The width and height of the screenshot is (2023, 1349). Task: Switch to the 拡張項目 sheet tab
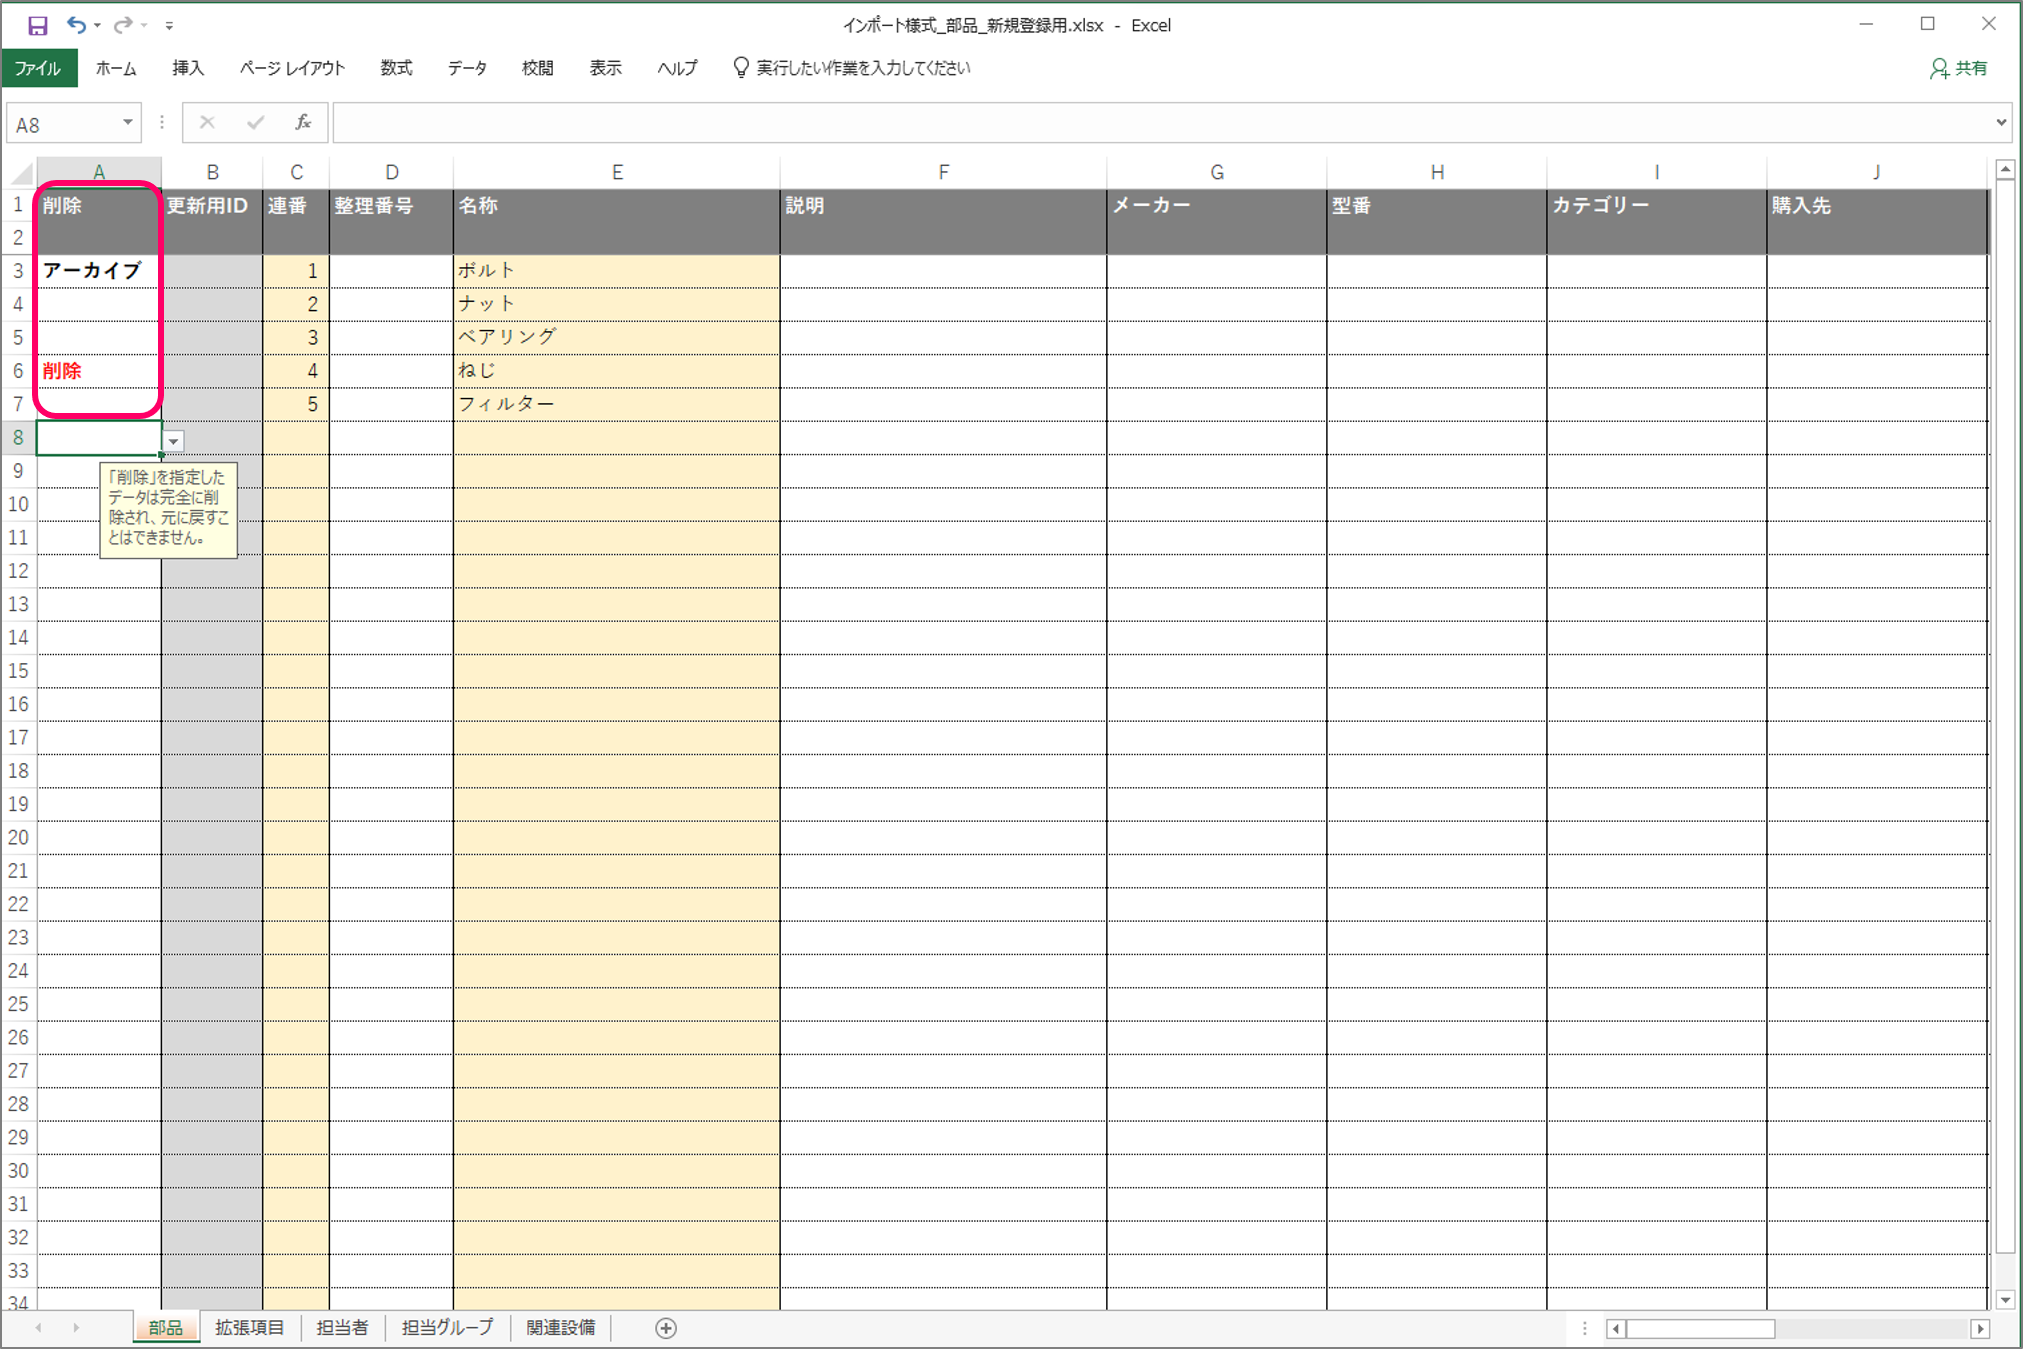click(x=250, y=1328)
